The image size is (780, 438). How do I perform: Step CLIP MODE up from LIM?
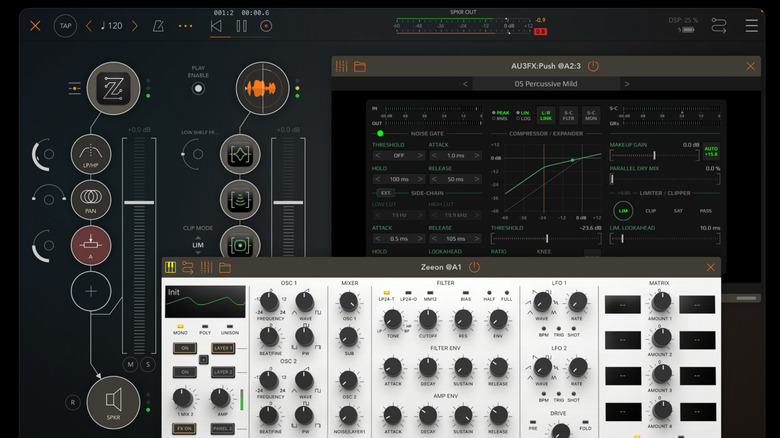(198, 237)
